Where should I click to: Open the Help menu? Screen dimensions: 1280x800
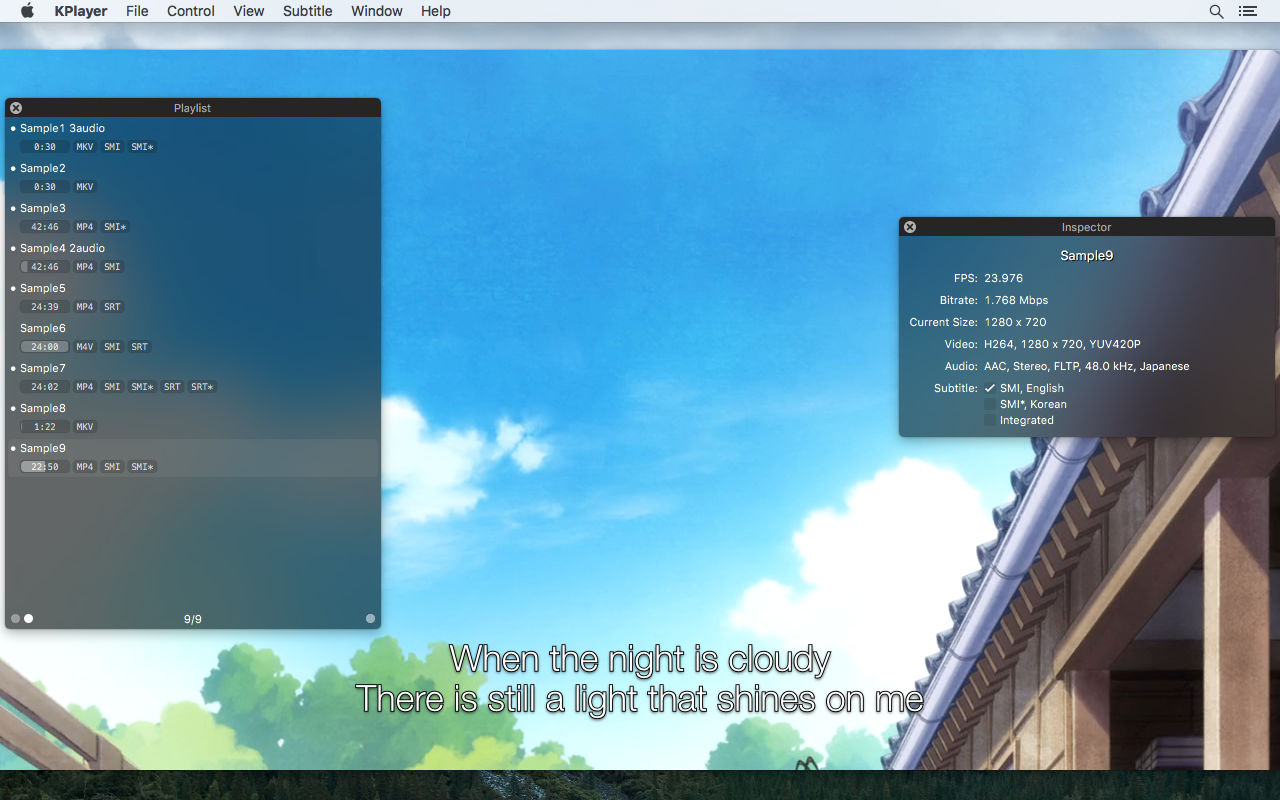pos(436,11)
